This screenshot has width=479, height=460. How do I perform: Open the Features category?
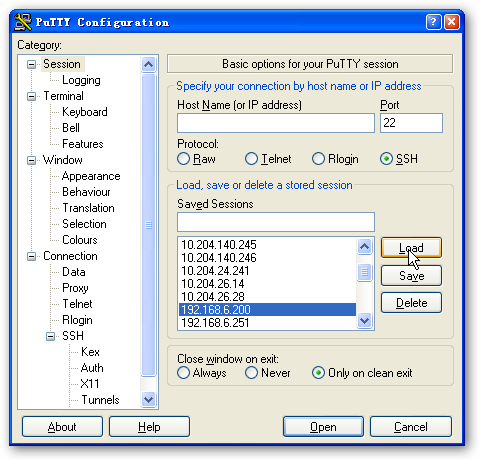click(x=83, y=144)
